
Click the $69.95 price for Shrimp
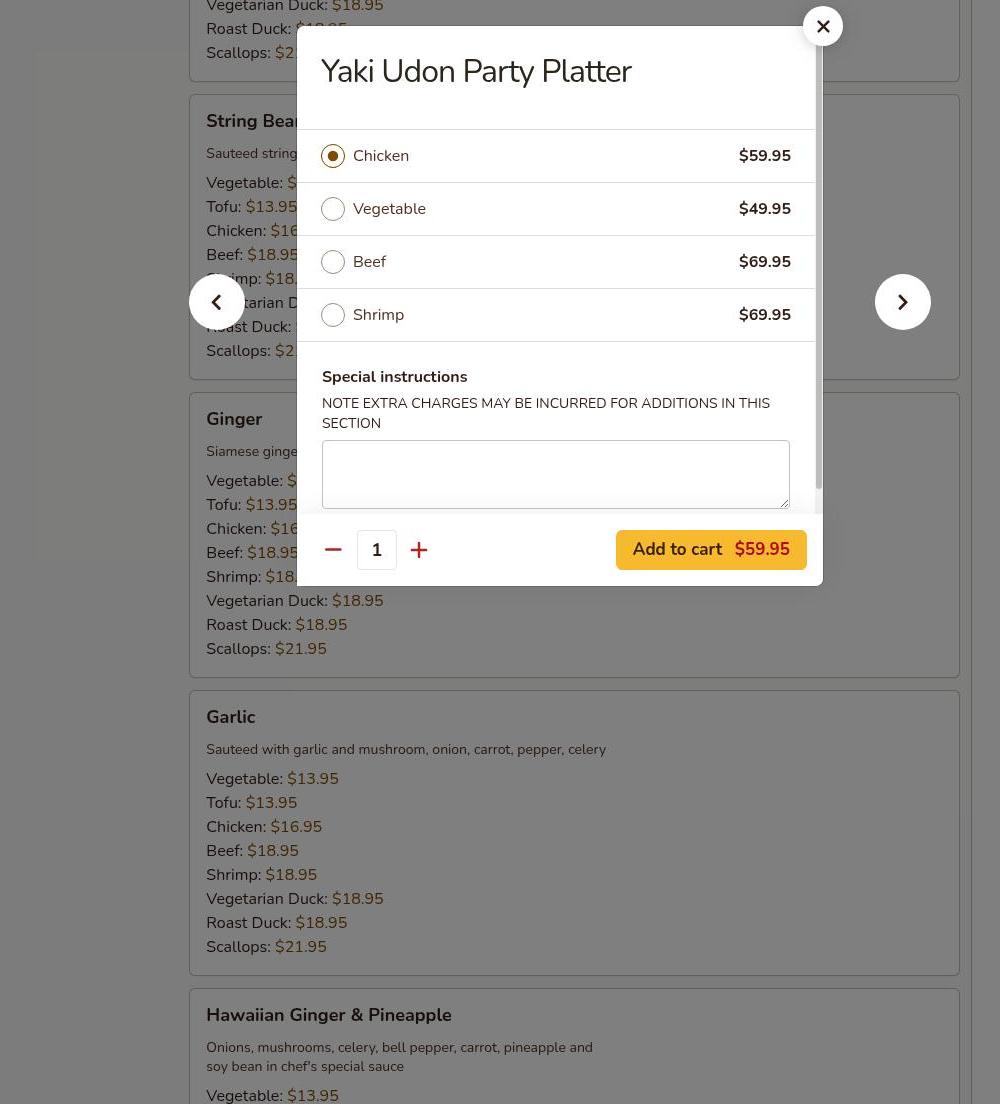764,315
